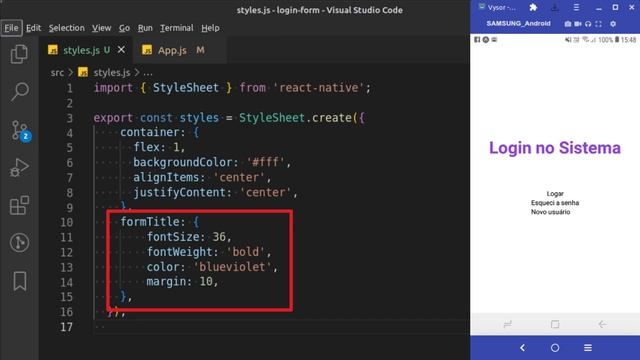Click the Vysor download icon
Image resolution: width=640 pixels, height=360 pixels.
(x=555, y=7)
